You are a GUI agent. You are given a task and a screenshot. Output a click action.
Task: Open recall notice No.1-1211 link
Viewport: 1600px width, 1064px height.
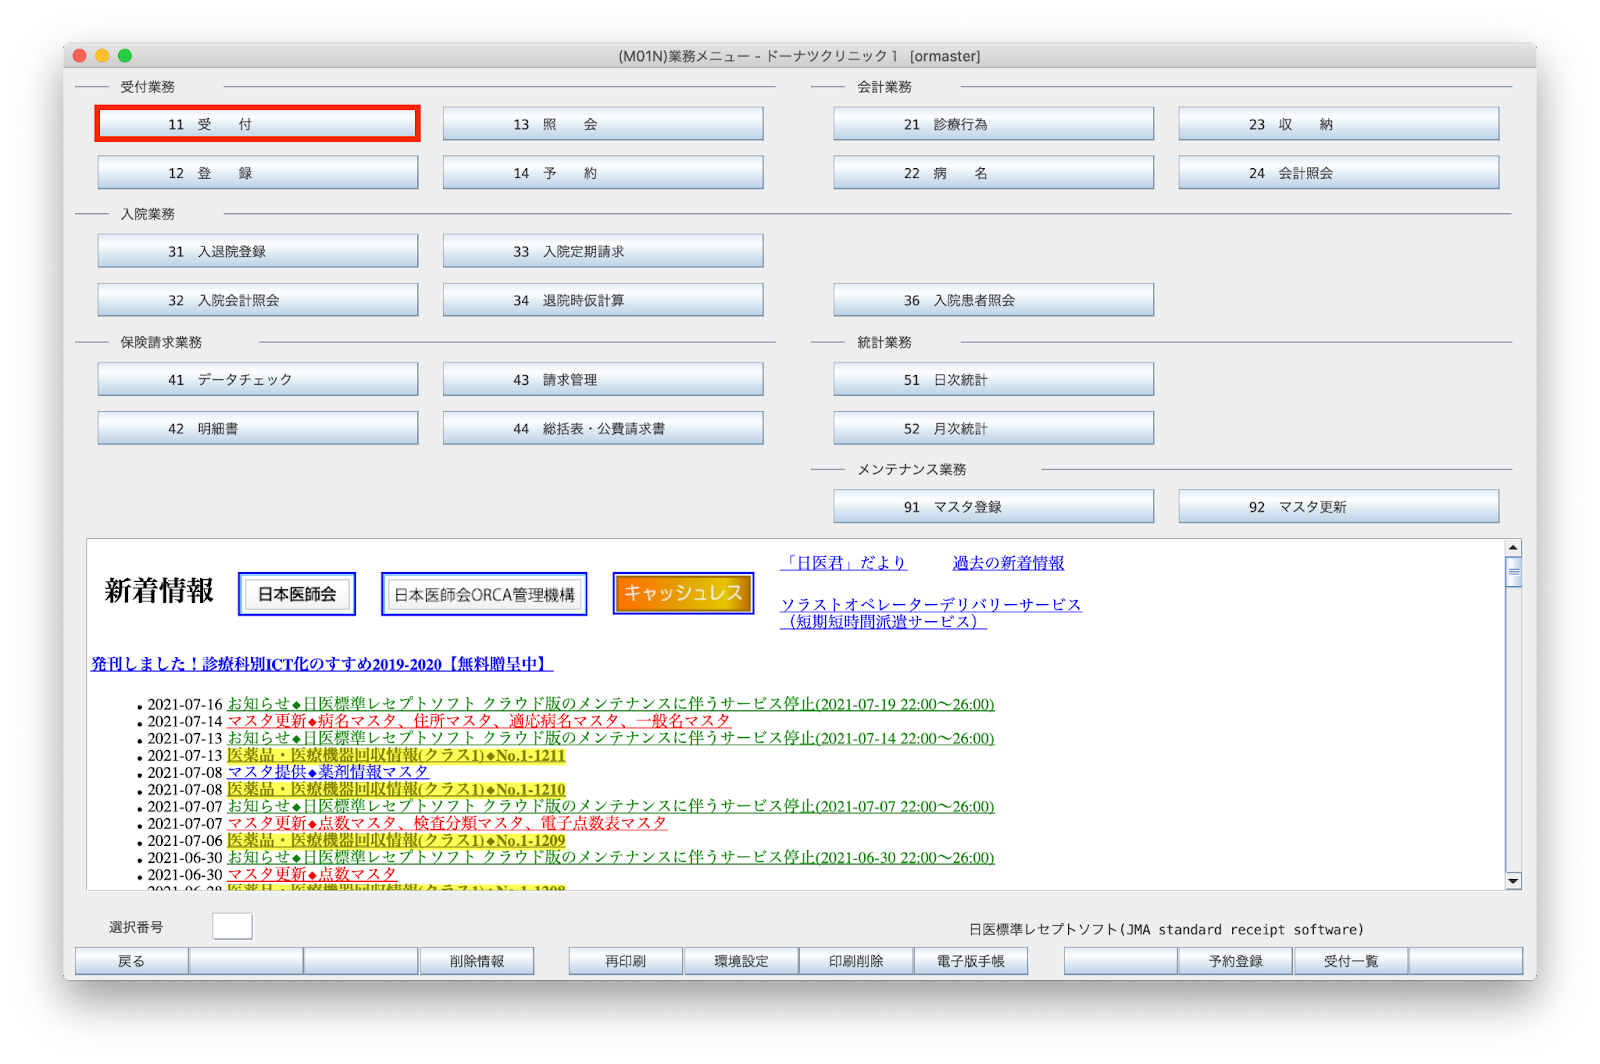[396, 755]
